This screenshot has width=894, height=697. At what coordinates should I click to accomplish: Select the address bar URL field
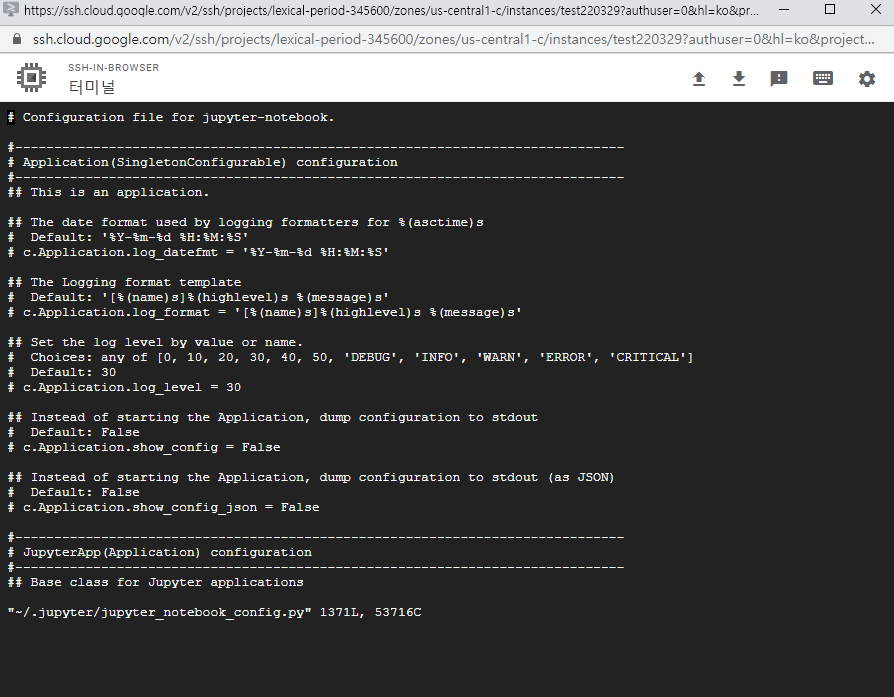coord(453,39)
